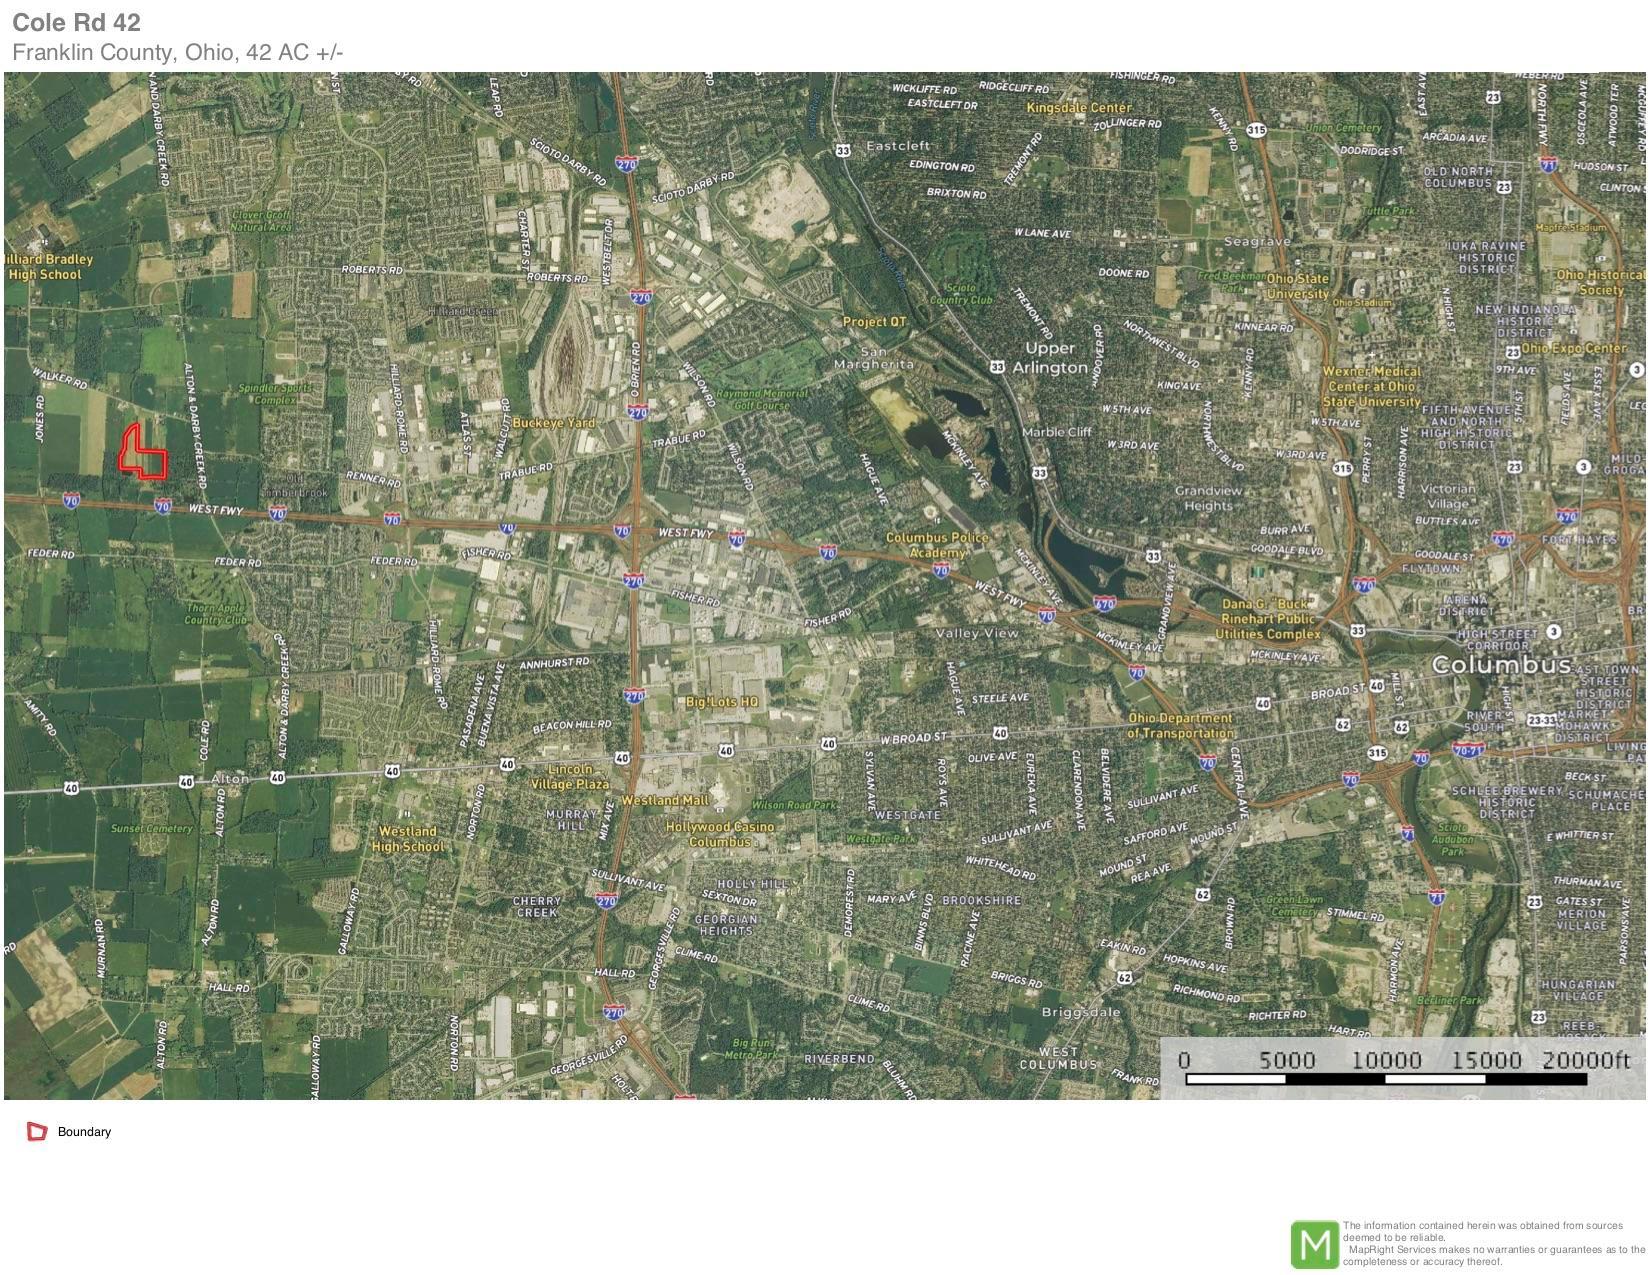Screen dimensions: 1650x1275
Task: Click the 'Columbus Police Academy' label
Action: click(937, 545)
